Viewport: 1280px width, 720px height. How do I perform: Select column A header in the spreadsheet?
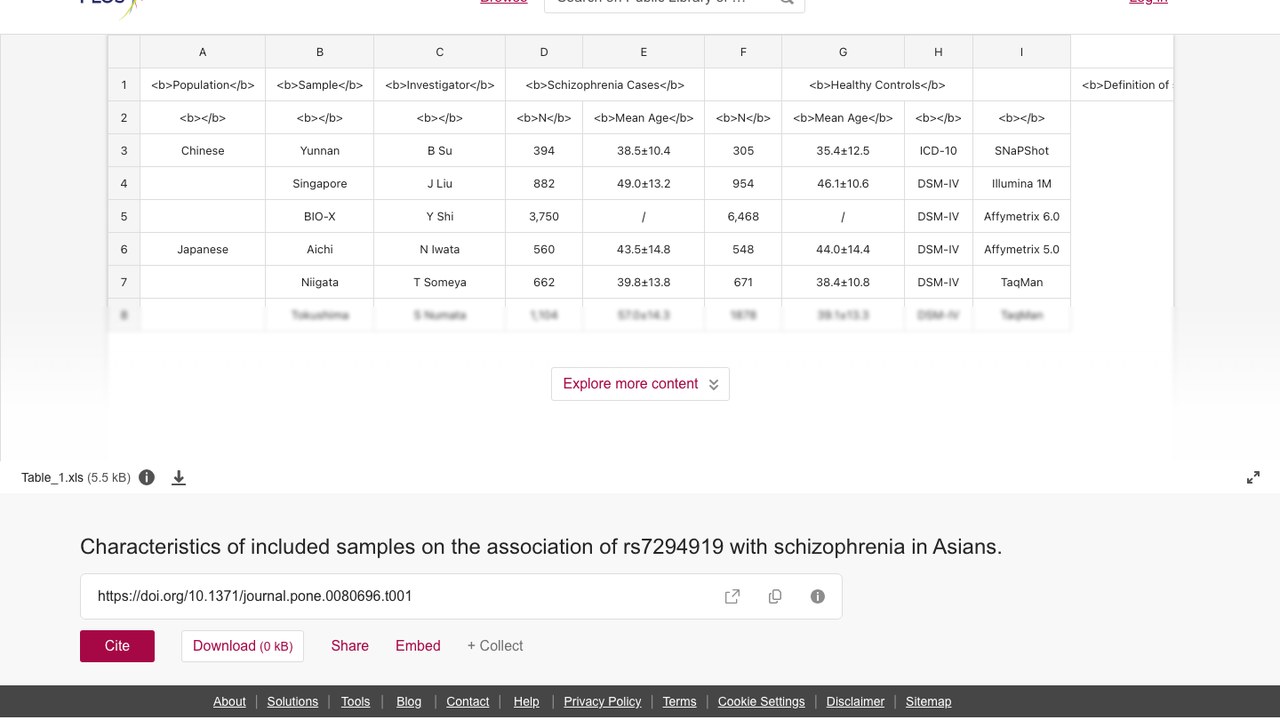point(203,52)
